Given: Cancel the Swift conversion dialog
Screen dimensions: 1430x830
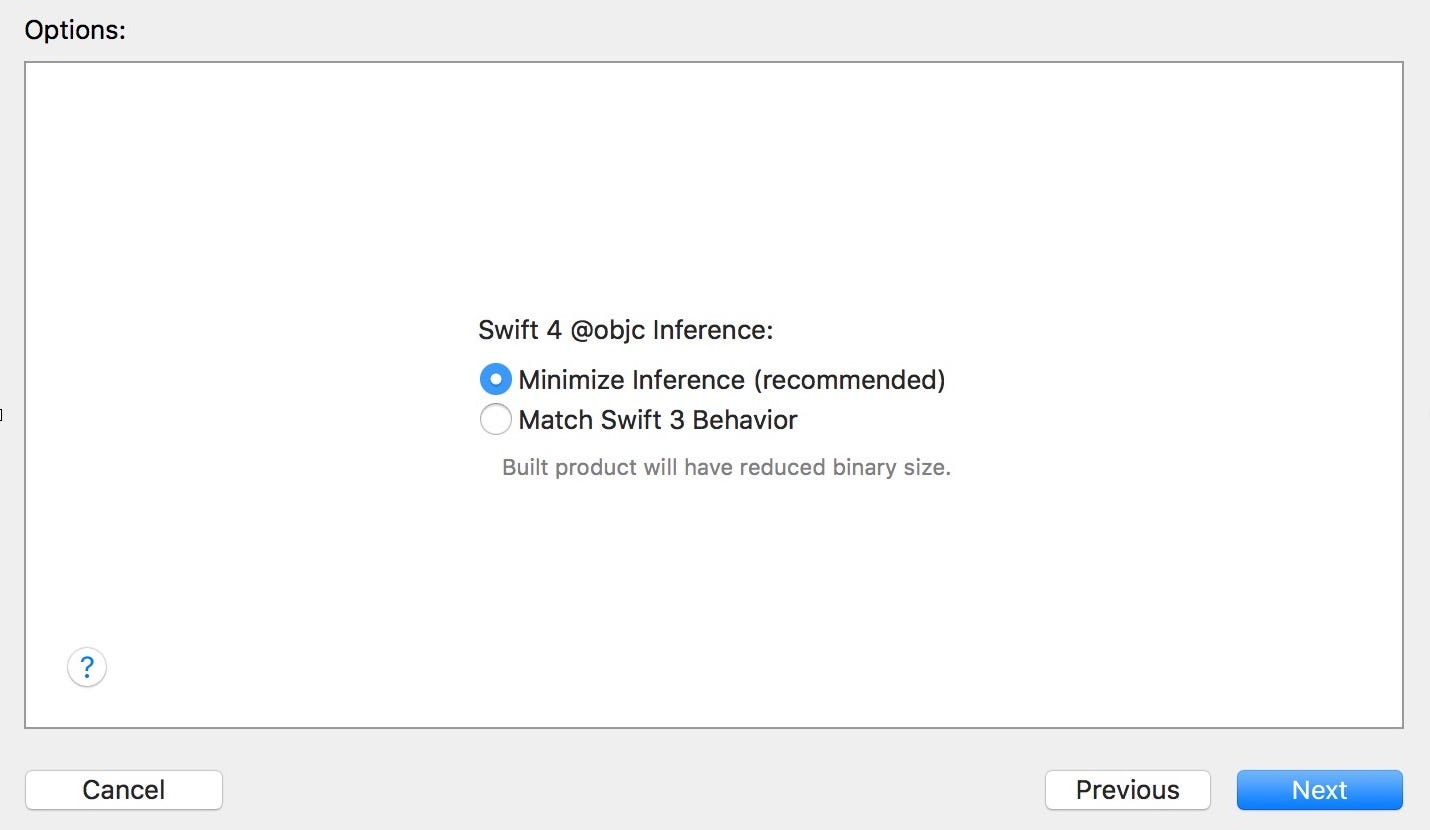Looking at the screenshot, I should [123, 790].
